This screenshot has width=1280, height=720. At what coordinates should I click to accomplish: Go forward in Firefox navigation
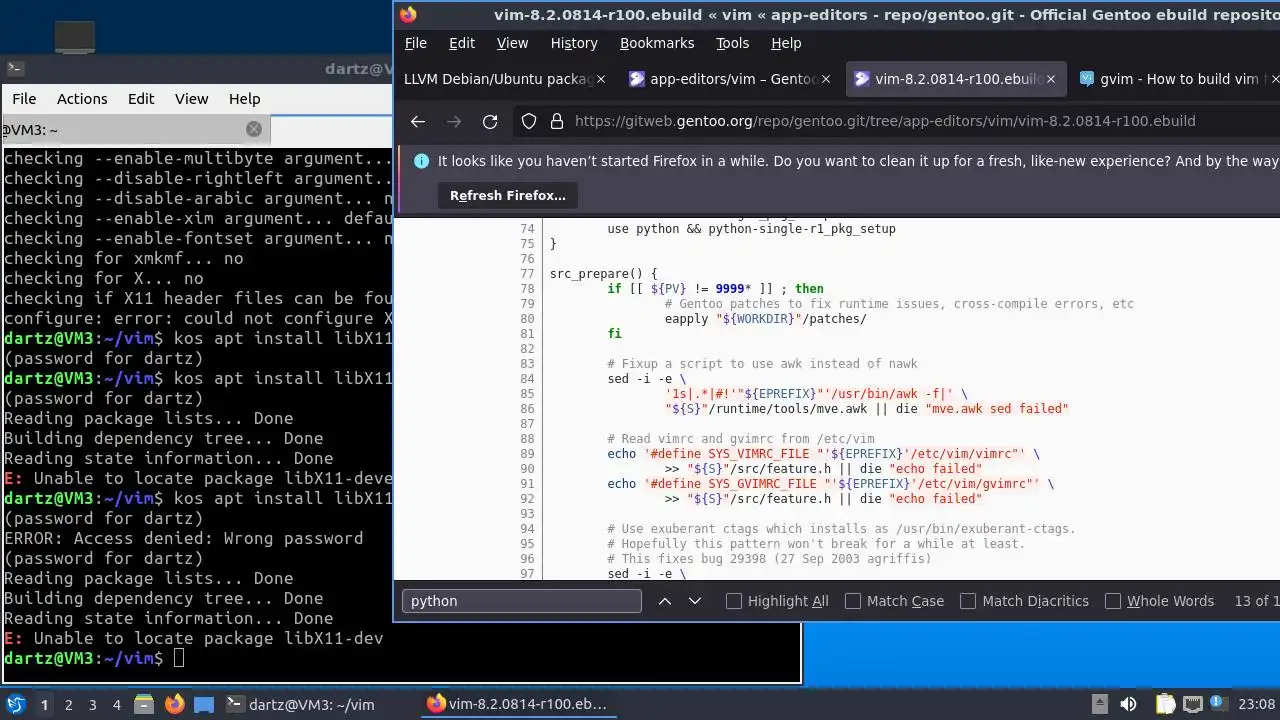454,121
